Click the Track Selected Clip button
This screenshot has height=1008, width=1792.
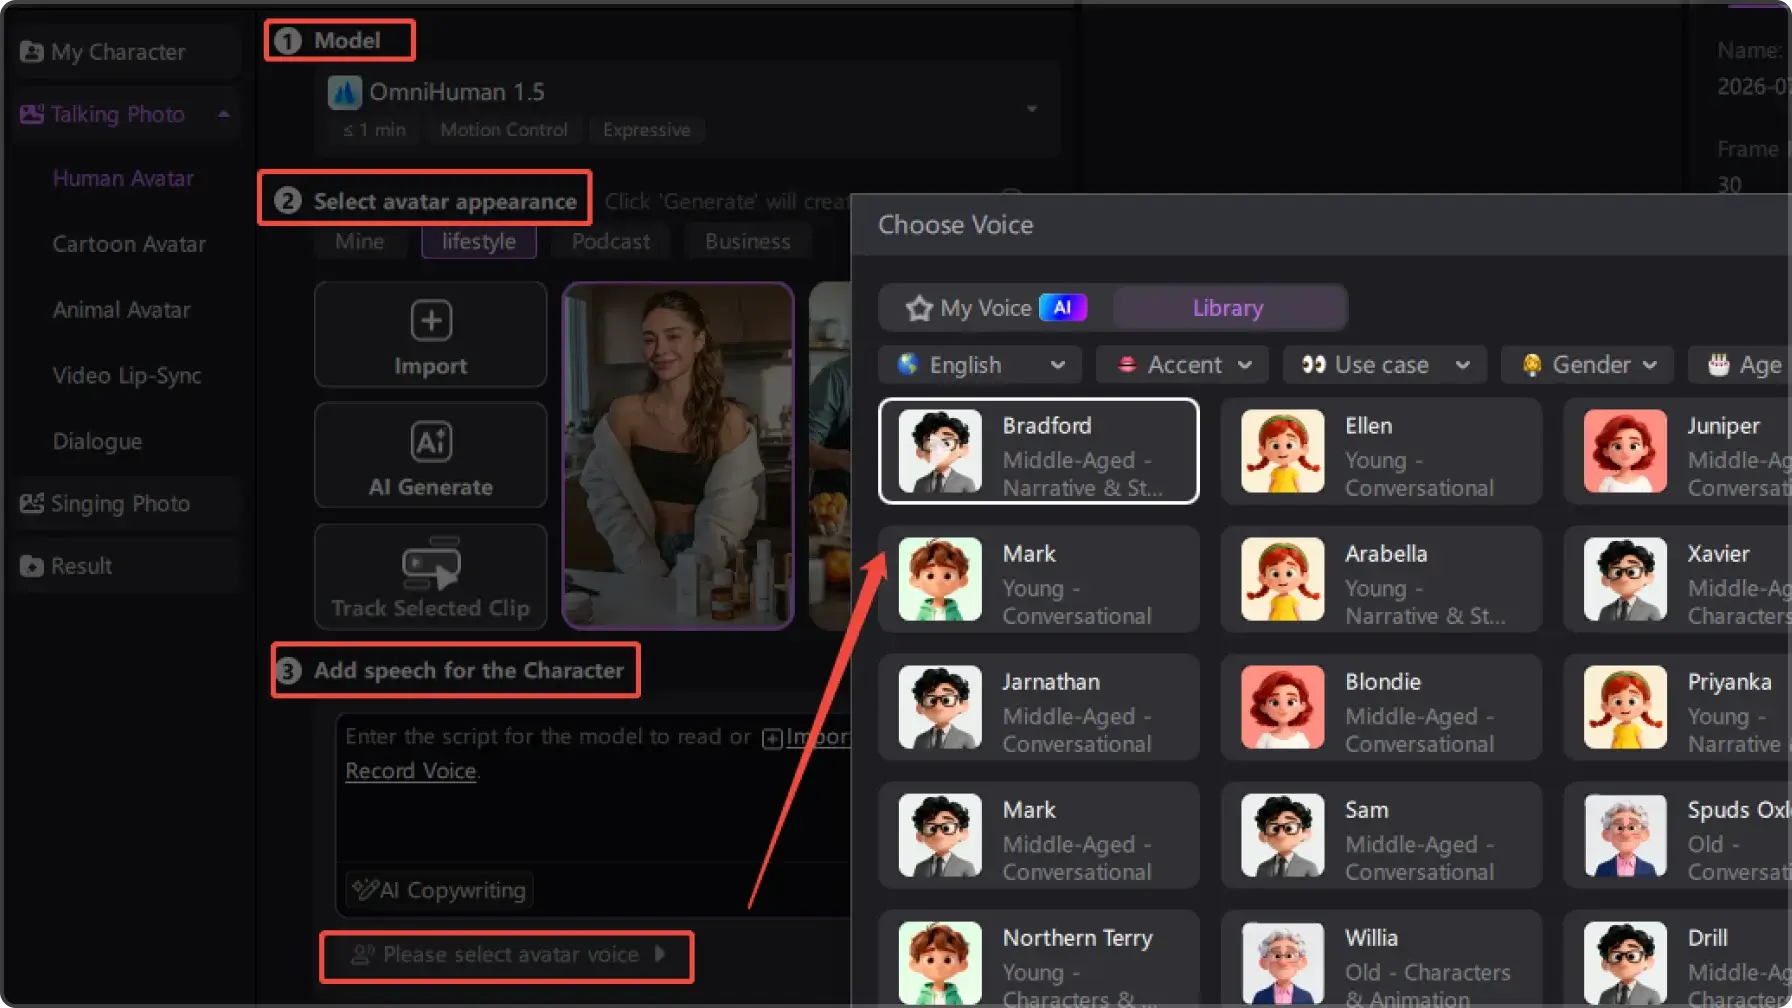click(430, 577)
